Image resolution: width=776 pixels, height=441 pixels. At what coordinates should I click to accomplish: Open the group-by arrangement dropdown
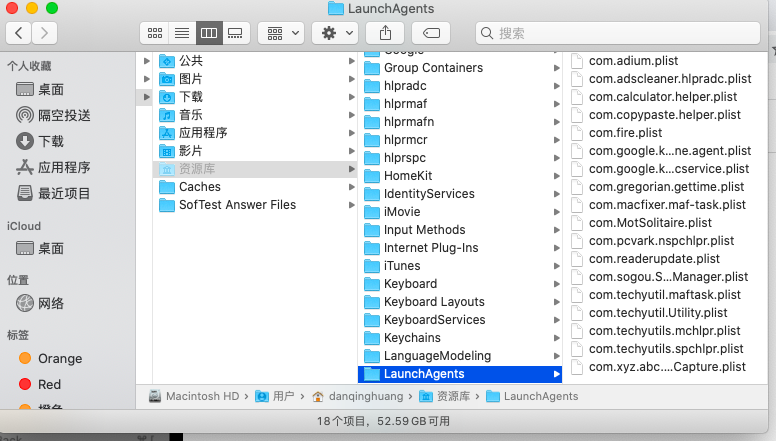pyautogui.click(x=283, y=33)
